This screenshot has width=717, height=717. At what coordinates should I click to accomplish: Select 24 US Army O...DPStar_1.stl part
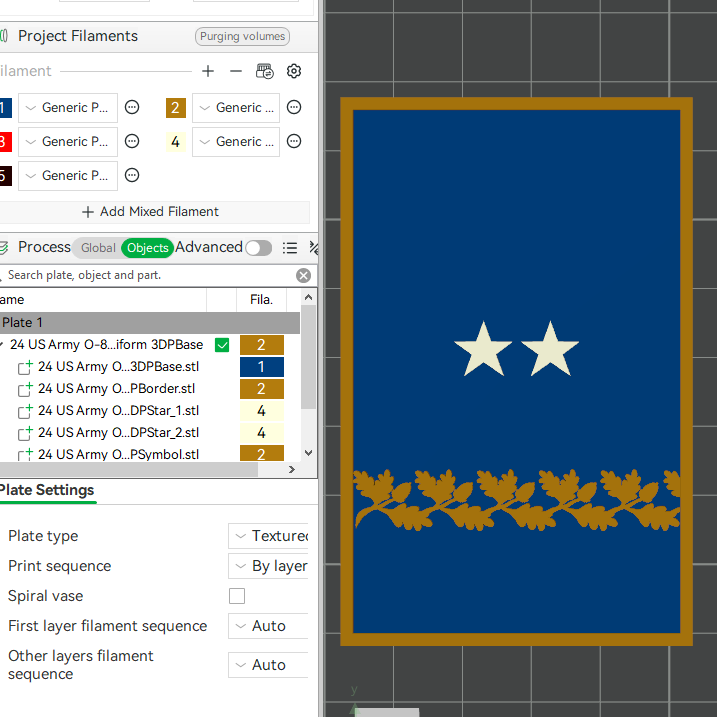click(x=118, y=411)
